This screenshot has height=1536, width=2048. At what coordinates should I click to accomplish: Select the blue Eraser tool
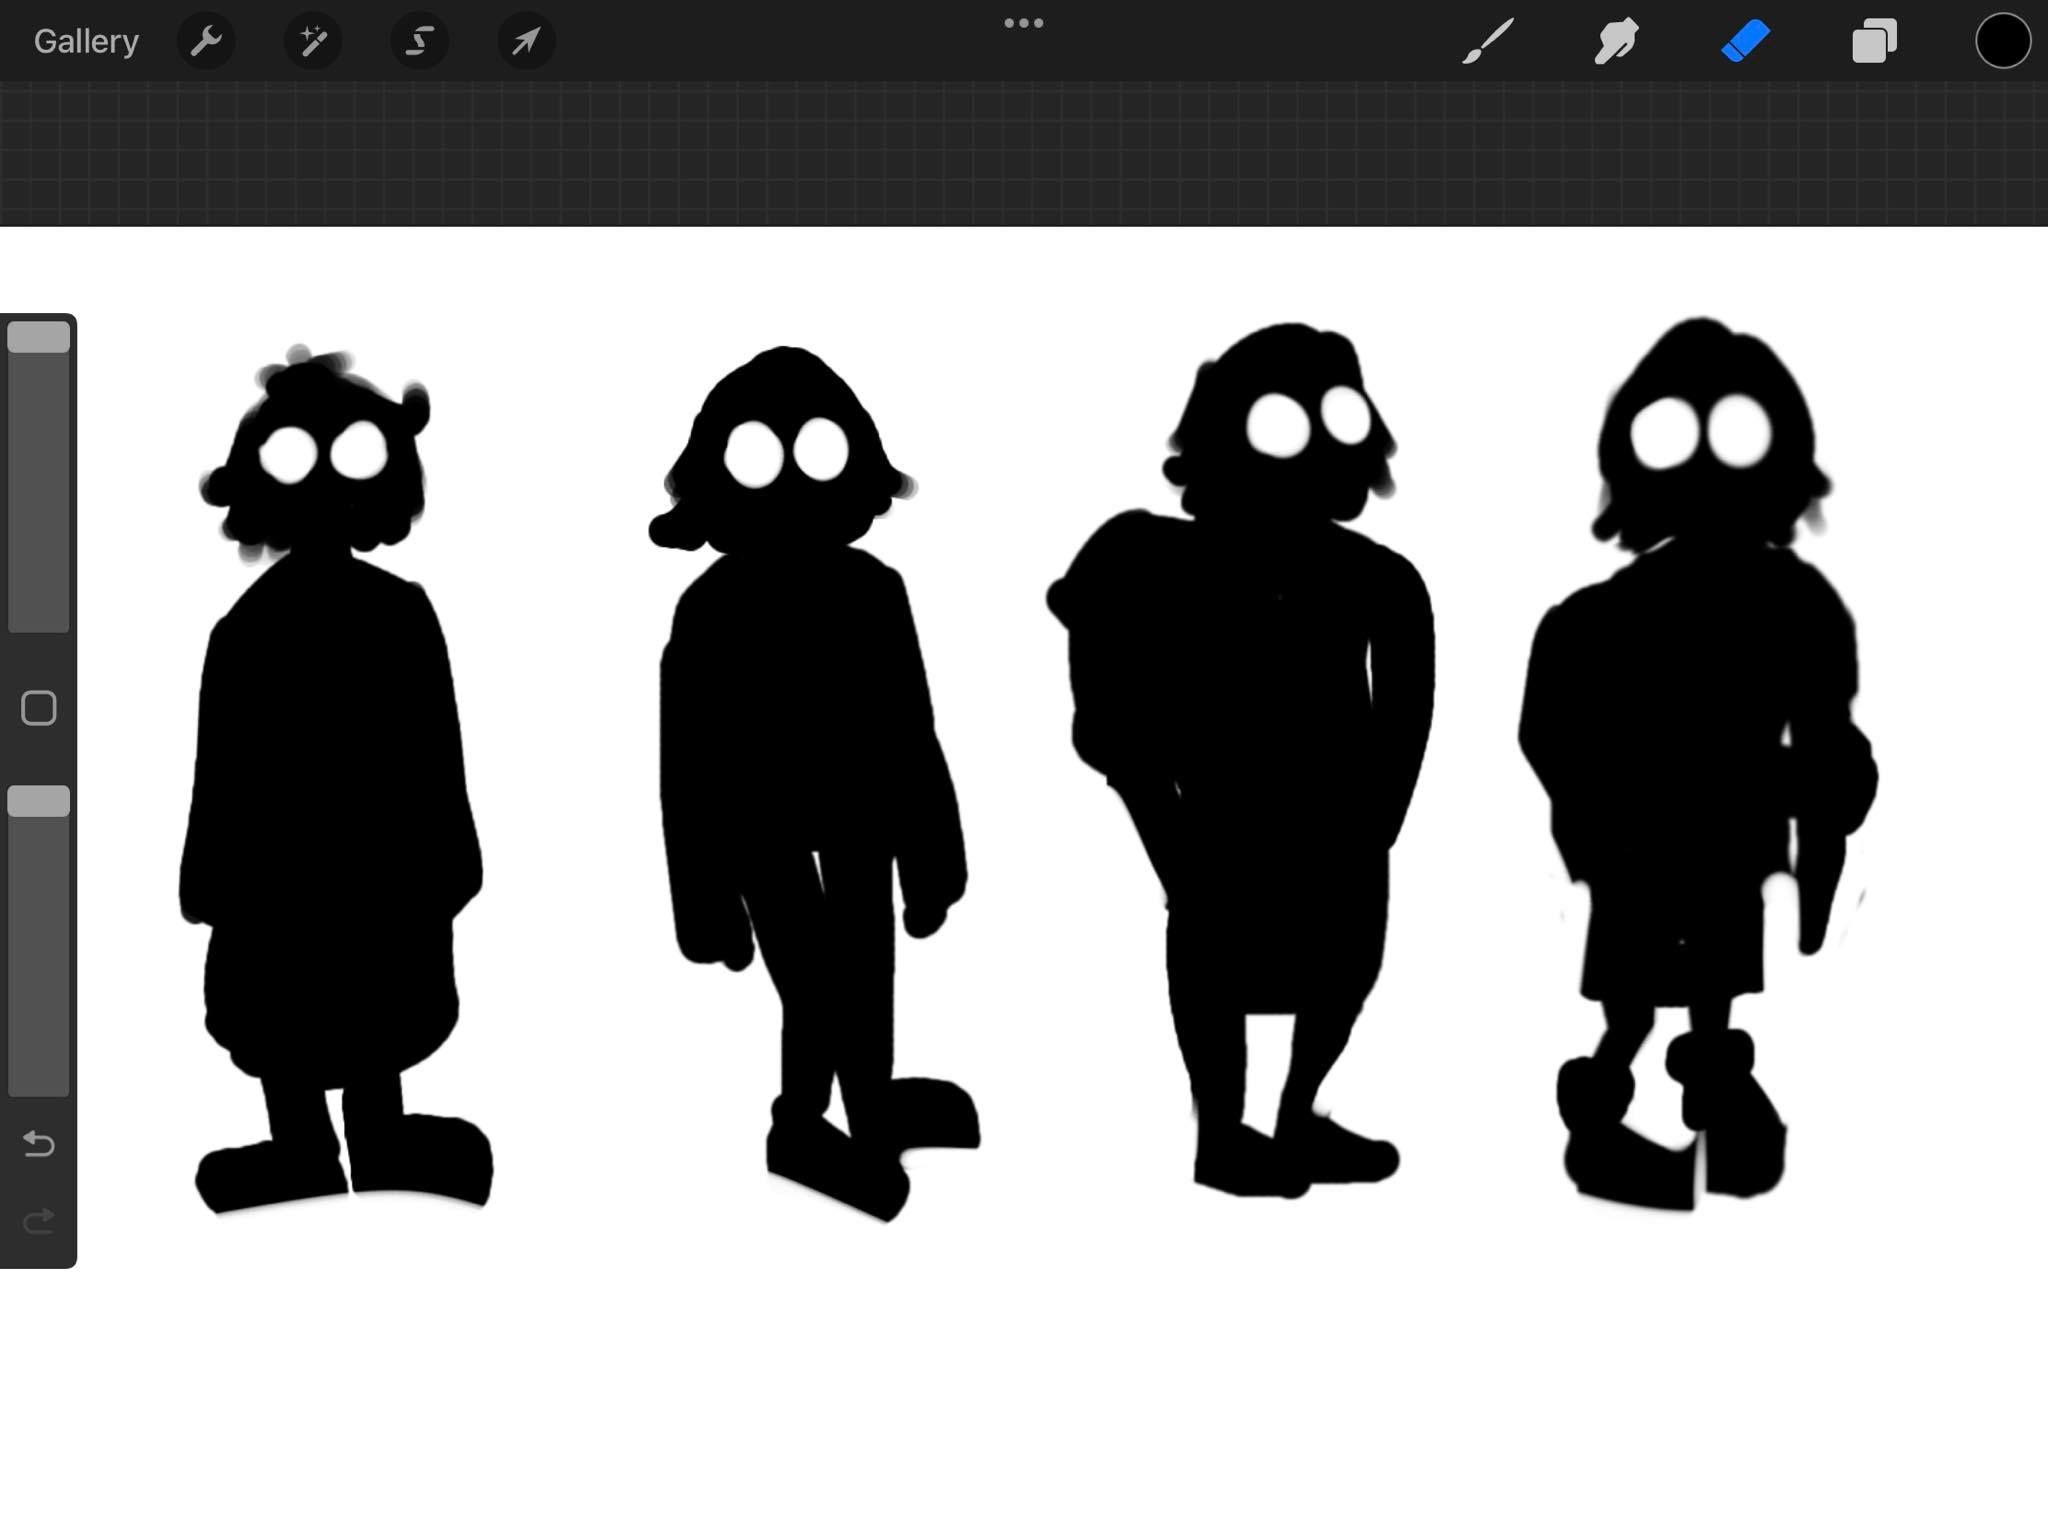[1746, 41]
